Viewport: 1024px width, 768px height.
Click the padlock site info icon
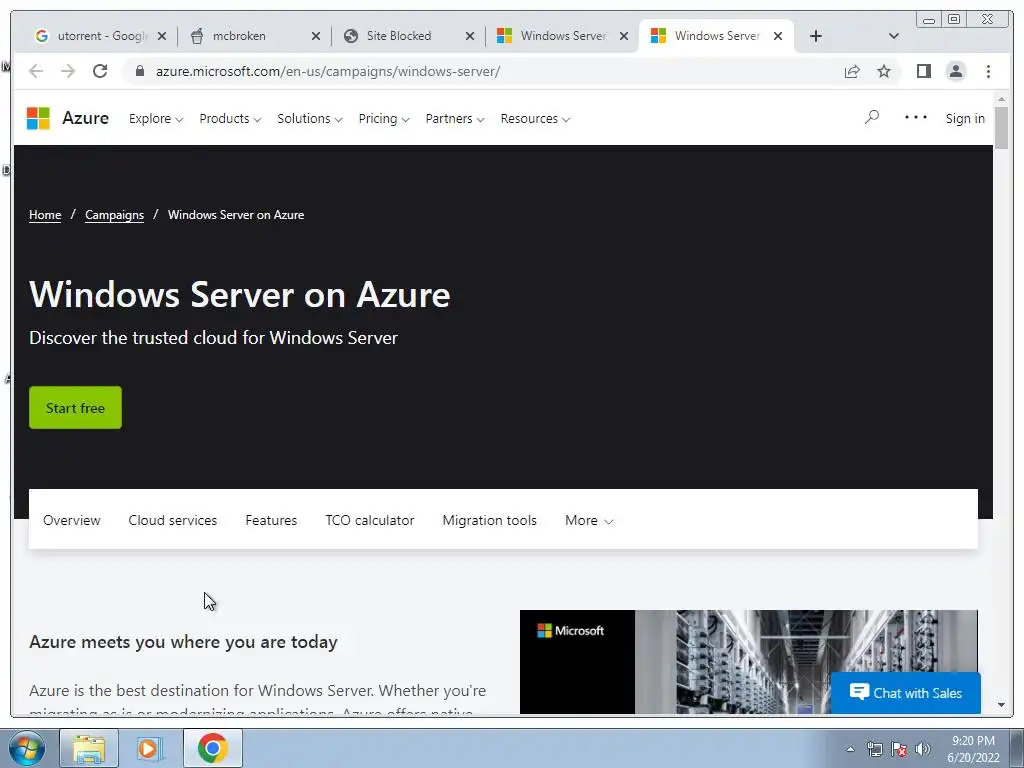(140, 71)
